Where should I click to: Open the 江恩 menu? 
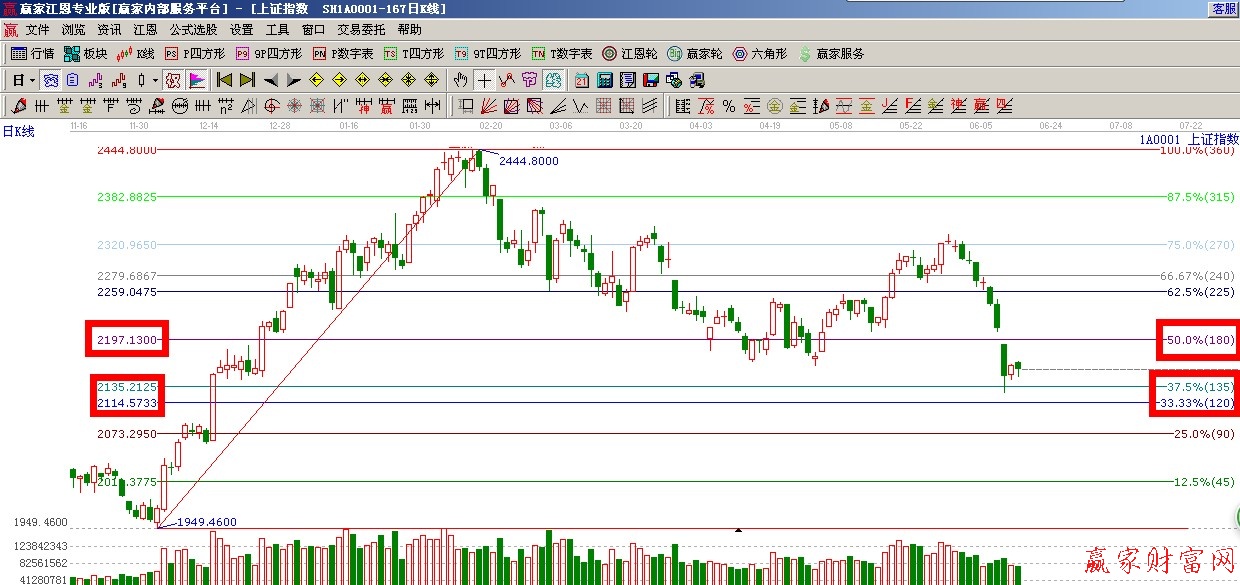tap(145, 30)
